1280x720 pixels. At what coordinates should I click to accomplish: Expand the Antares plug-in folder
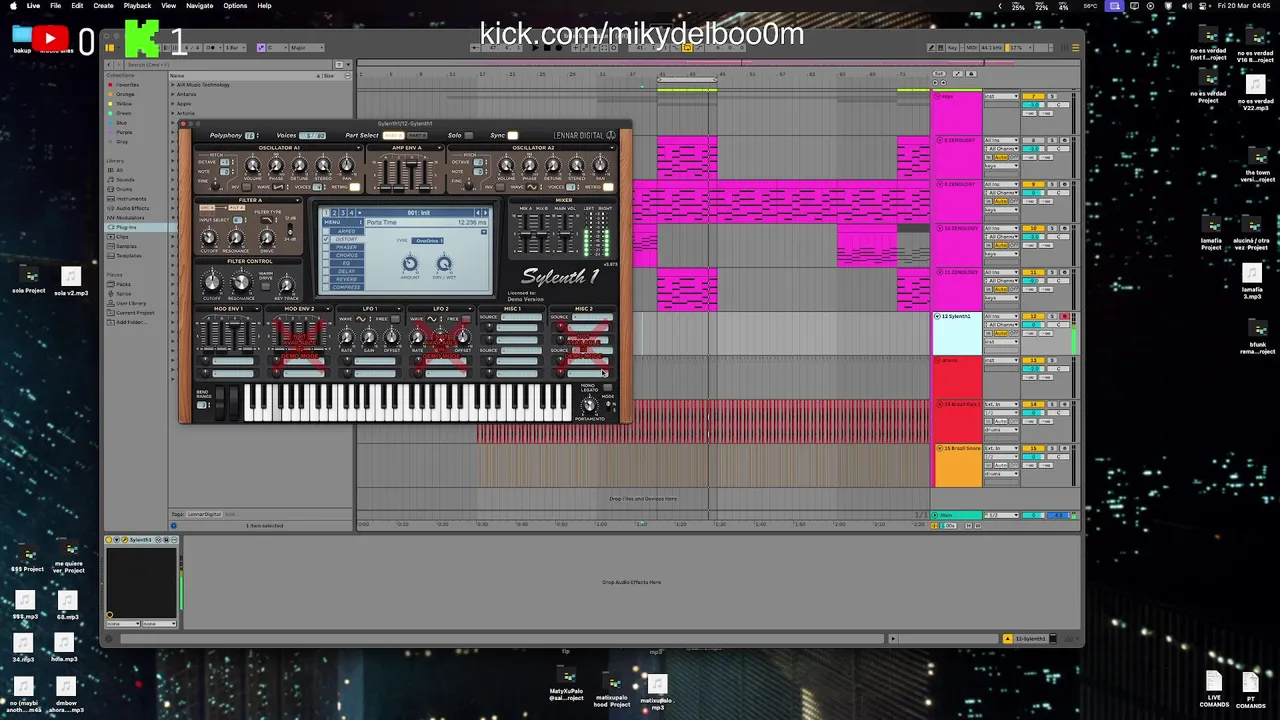click(173, 95)
